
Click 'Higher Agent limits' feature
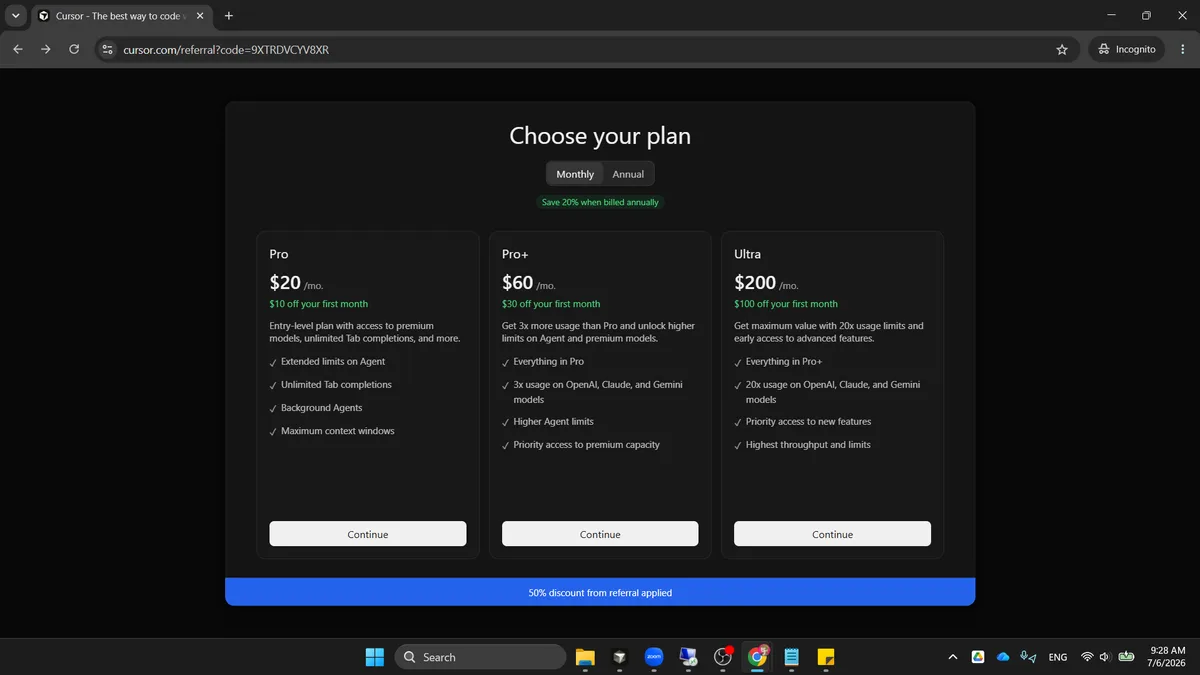[553, 422]
